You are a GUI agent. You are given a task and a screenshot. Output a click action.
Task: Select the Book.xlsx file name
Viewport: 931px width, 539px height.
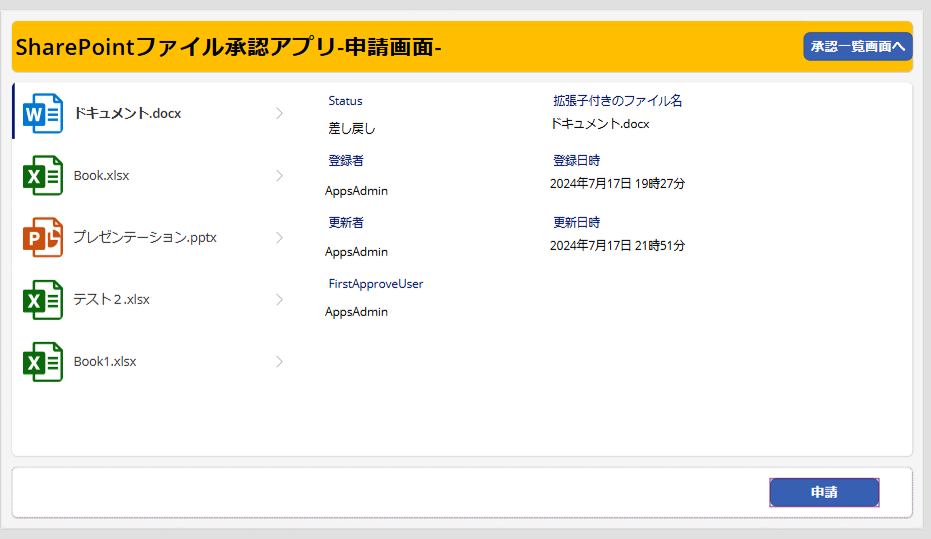click(102, 176)
